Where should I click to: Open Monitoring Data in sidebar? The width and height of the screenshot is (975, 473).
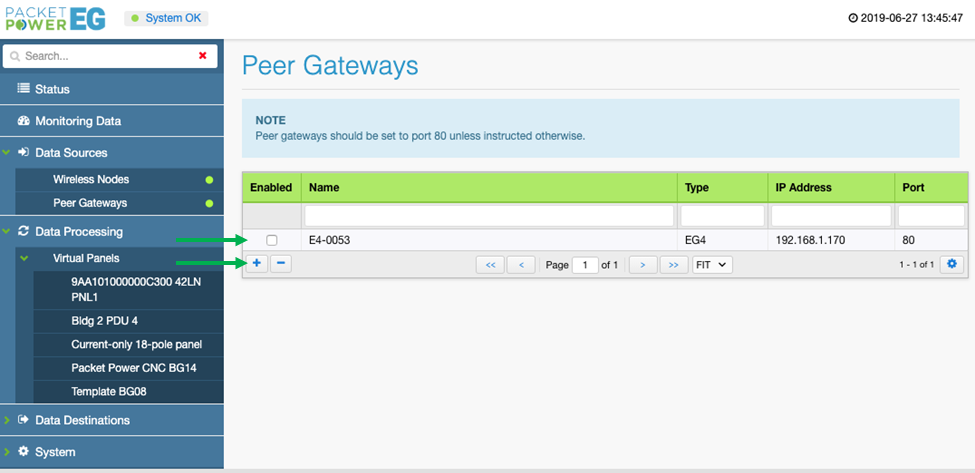[x=78, y=121]
